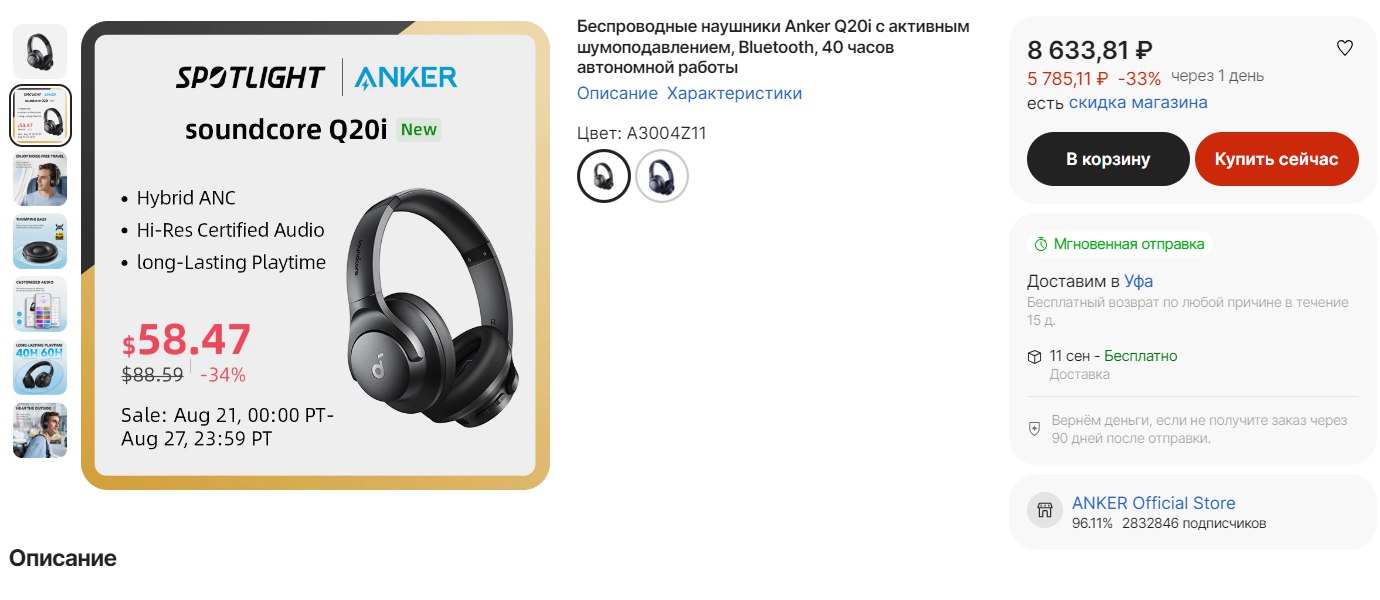The height and width of the screenshot is (600, 1380).
Task: Jump to Описание section link
Action: 617,93
